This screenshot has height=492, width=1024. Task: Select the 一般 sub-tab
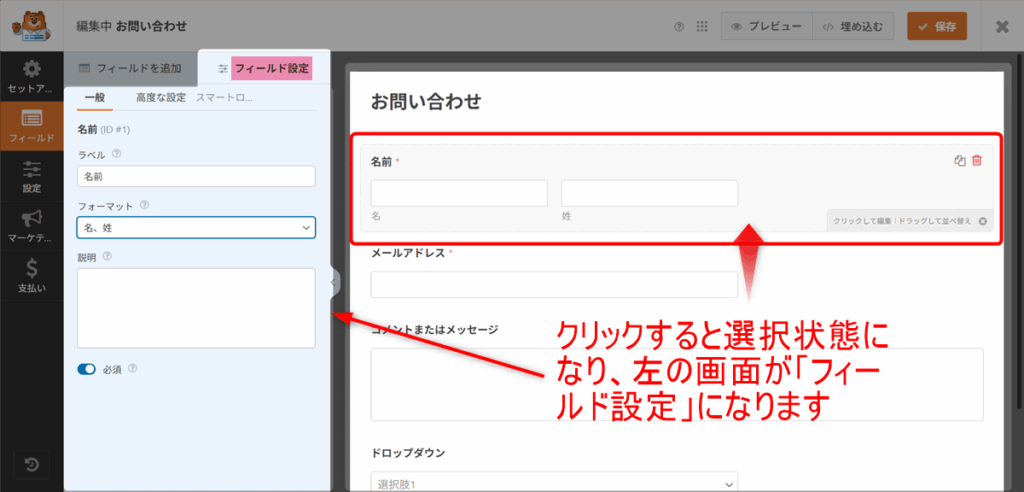[95, 98]
